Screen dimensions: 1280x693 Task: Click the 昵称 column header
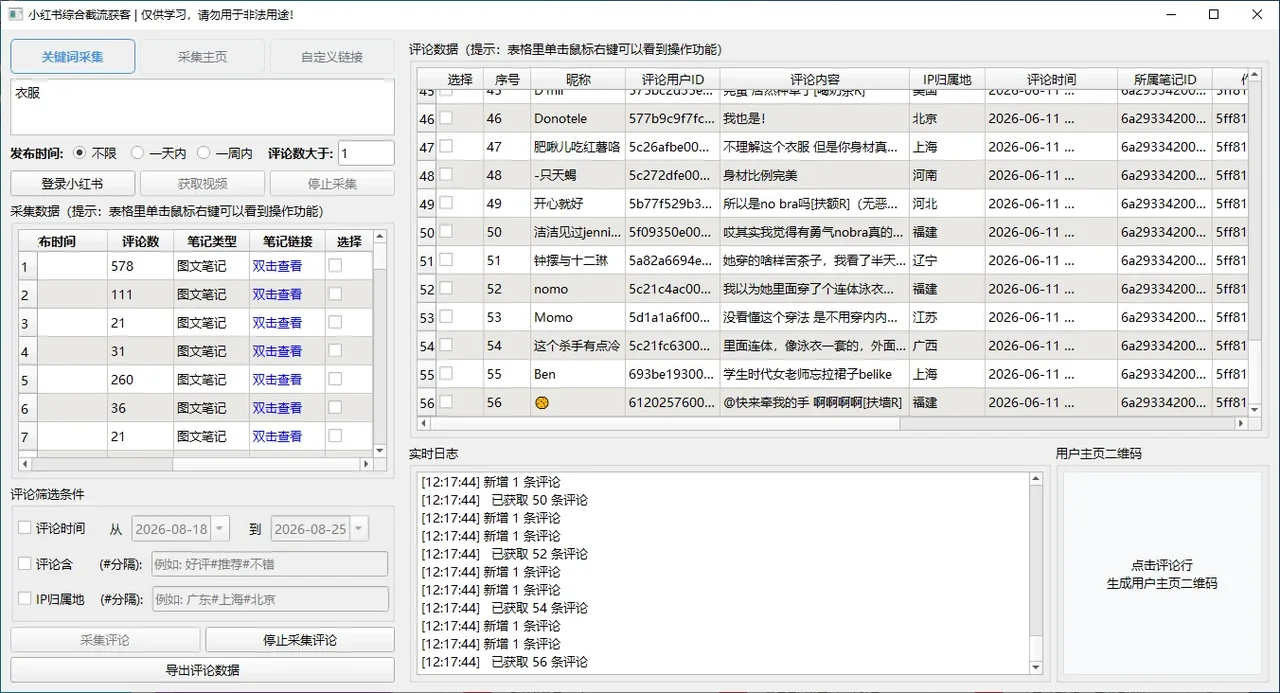(x=578, y=80)
